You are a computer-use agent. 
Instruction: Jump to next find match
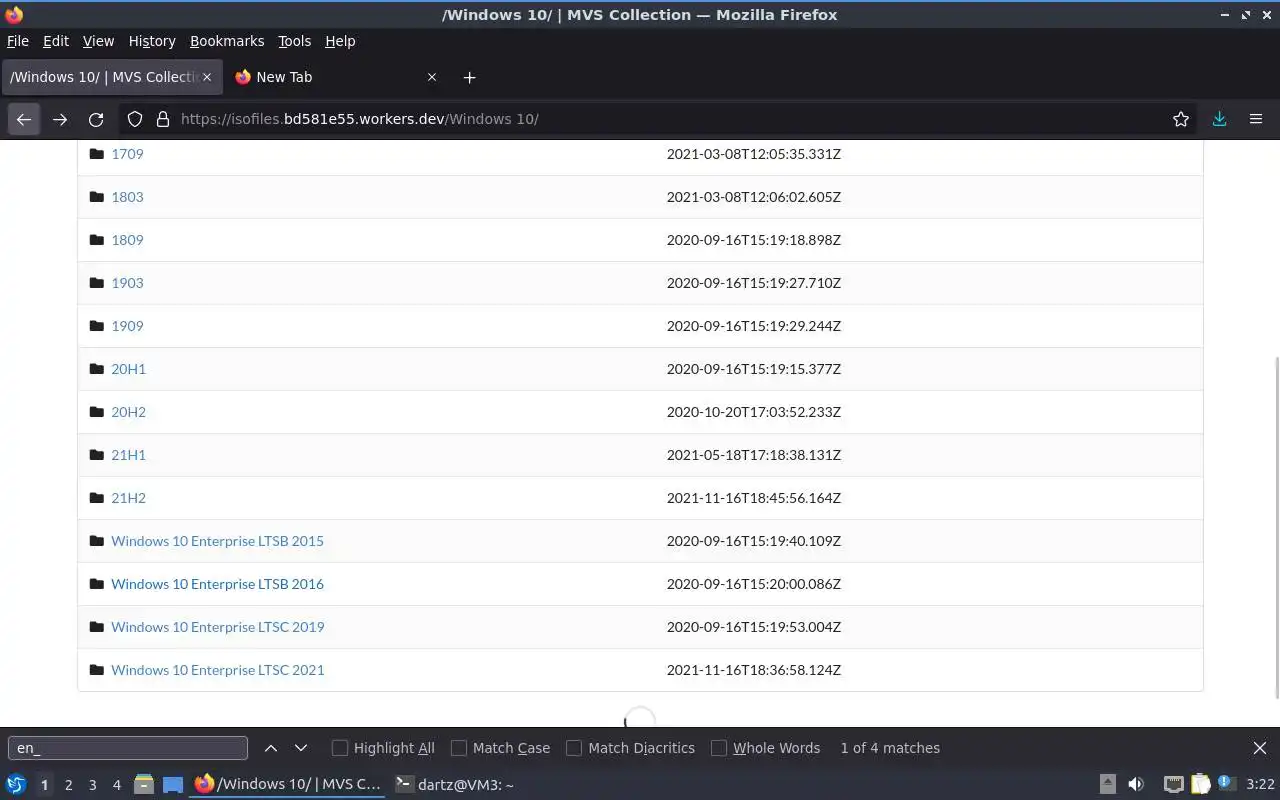tap(301, 748)
